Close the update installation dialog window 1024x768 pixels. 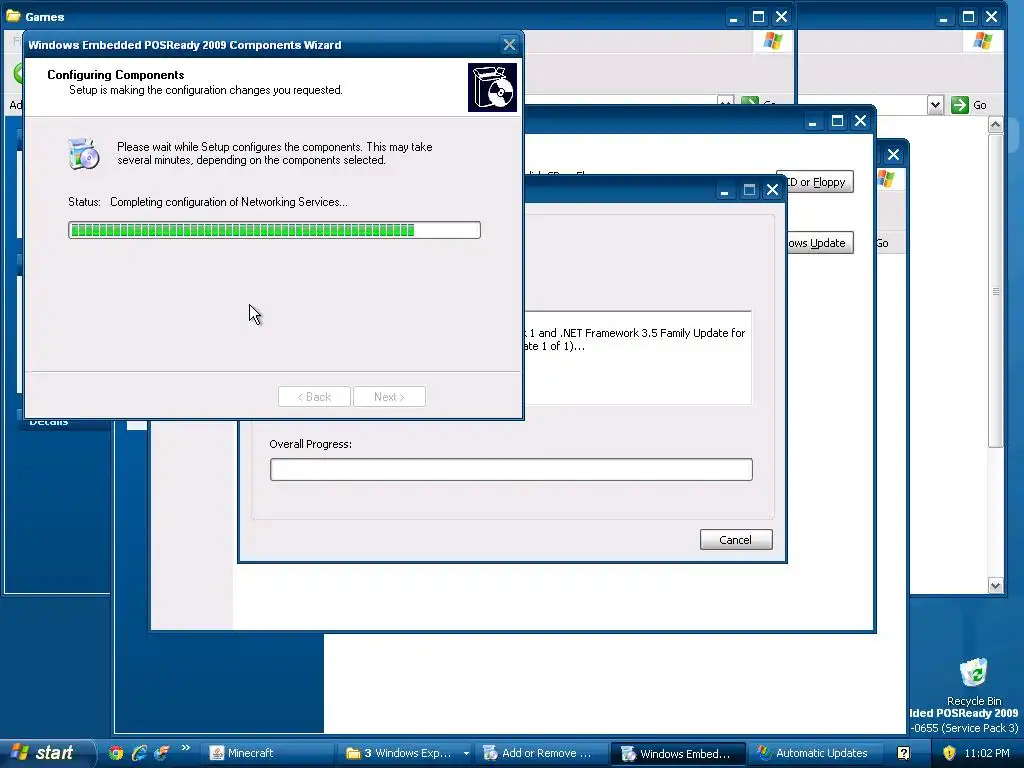(773, 190)
